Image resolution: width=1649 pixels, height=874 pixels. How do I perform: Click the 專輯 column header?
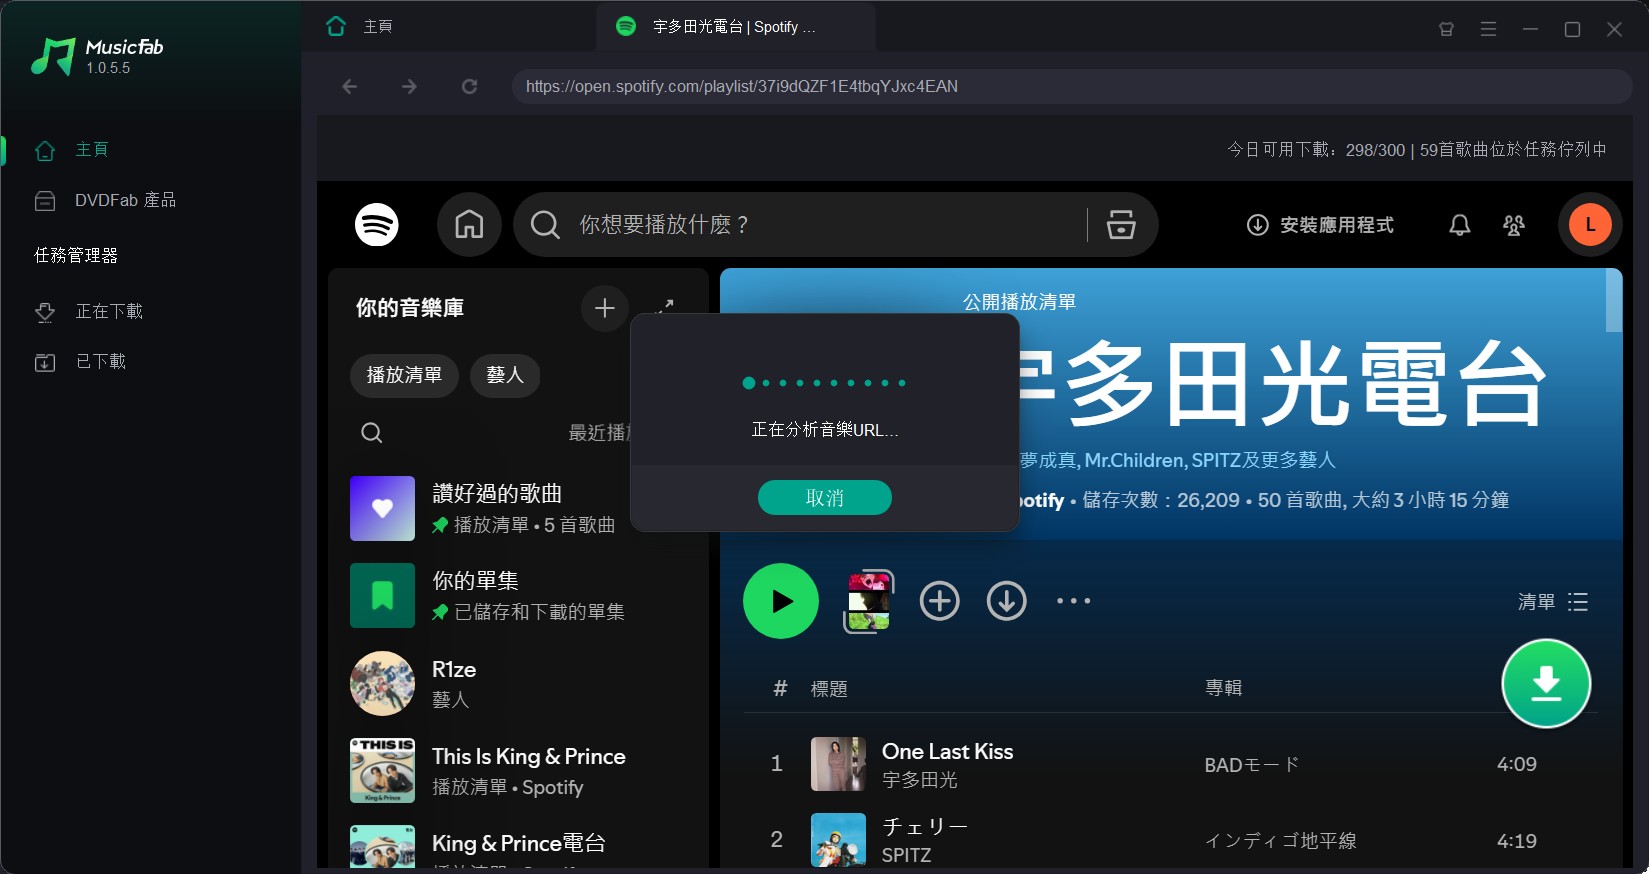1223,688
